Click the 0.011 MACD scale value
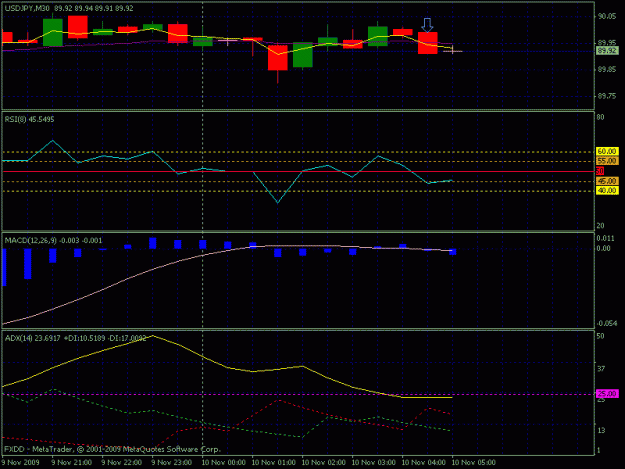 pos(606,239)
